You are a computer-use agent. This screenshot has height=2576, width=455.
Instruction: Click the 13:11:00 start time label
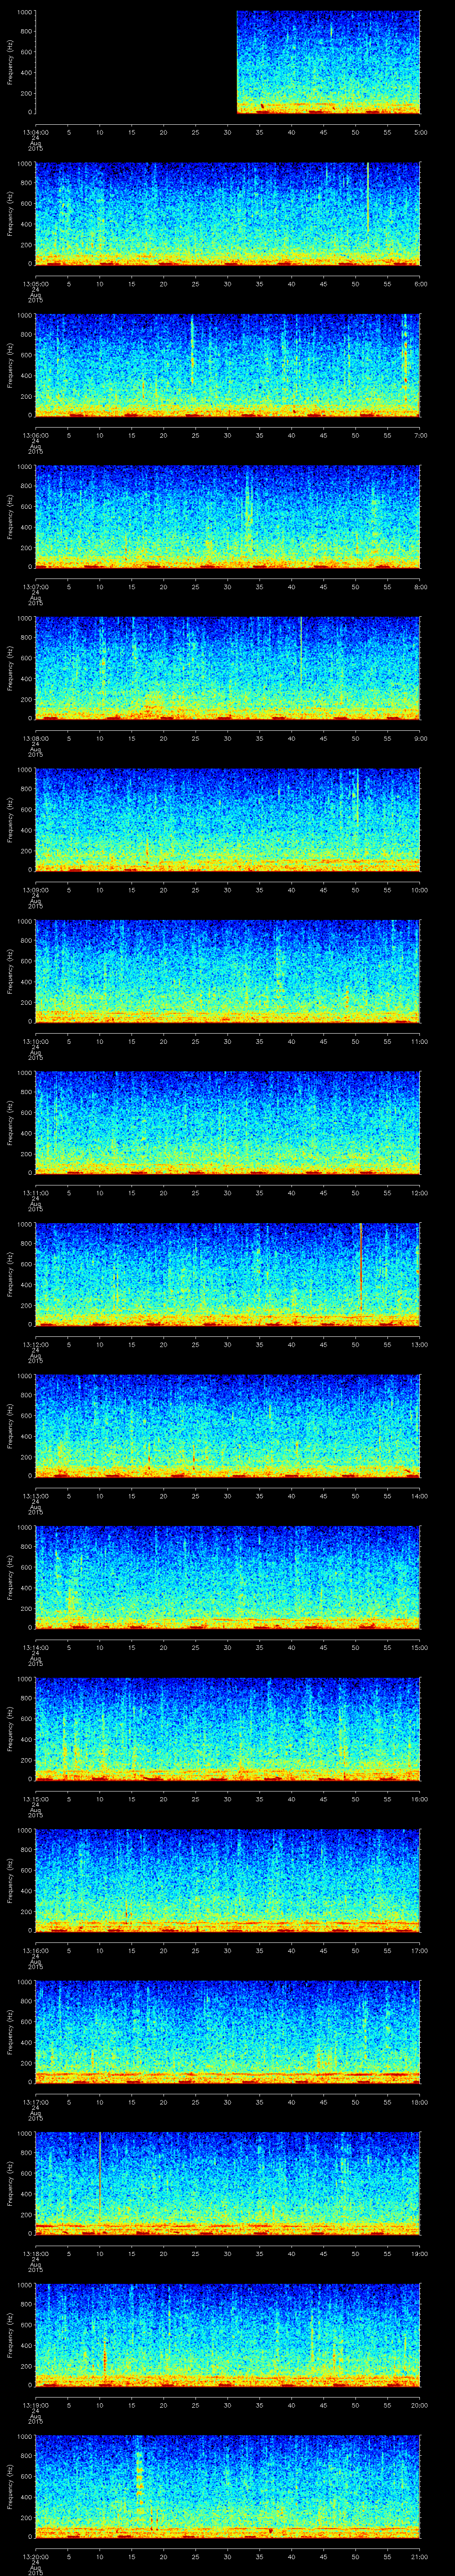(35, 1192)
